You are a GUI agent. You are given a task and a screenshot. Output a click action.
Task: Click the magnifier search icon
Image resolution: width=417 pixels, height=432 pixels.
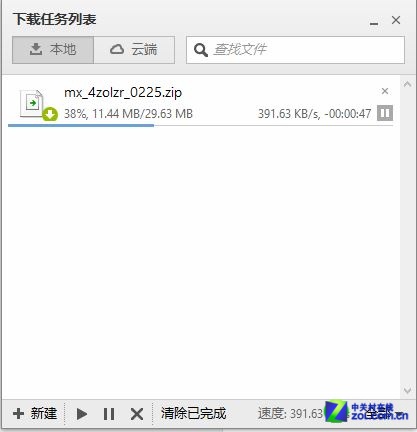[x=201, y=50]
